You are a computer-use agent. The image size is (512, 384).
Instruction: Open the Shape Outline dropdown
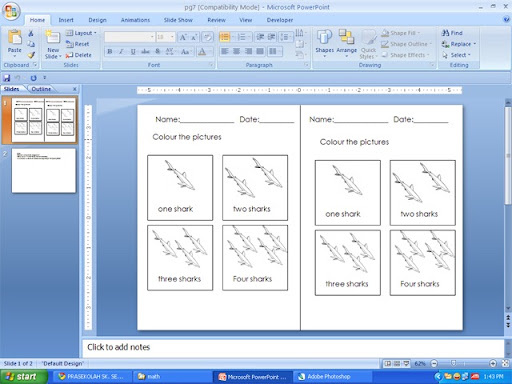point(406,44)
